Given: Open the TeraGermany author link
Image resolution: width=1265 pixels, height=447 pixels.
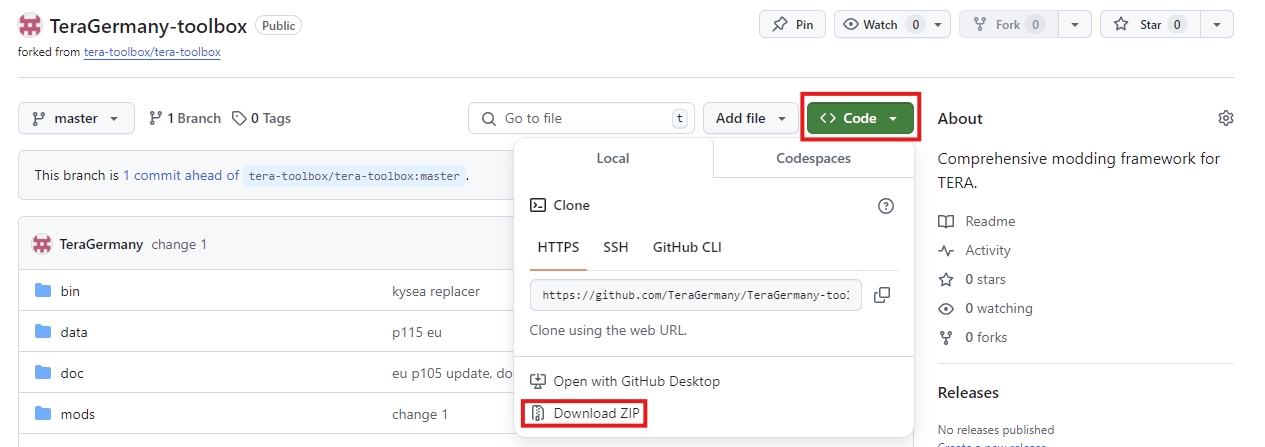Looking at the screenshot, I should (x=101, y=244).
